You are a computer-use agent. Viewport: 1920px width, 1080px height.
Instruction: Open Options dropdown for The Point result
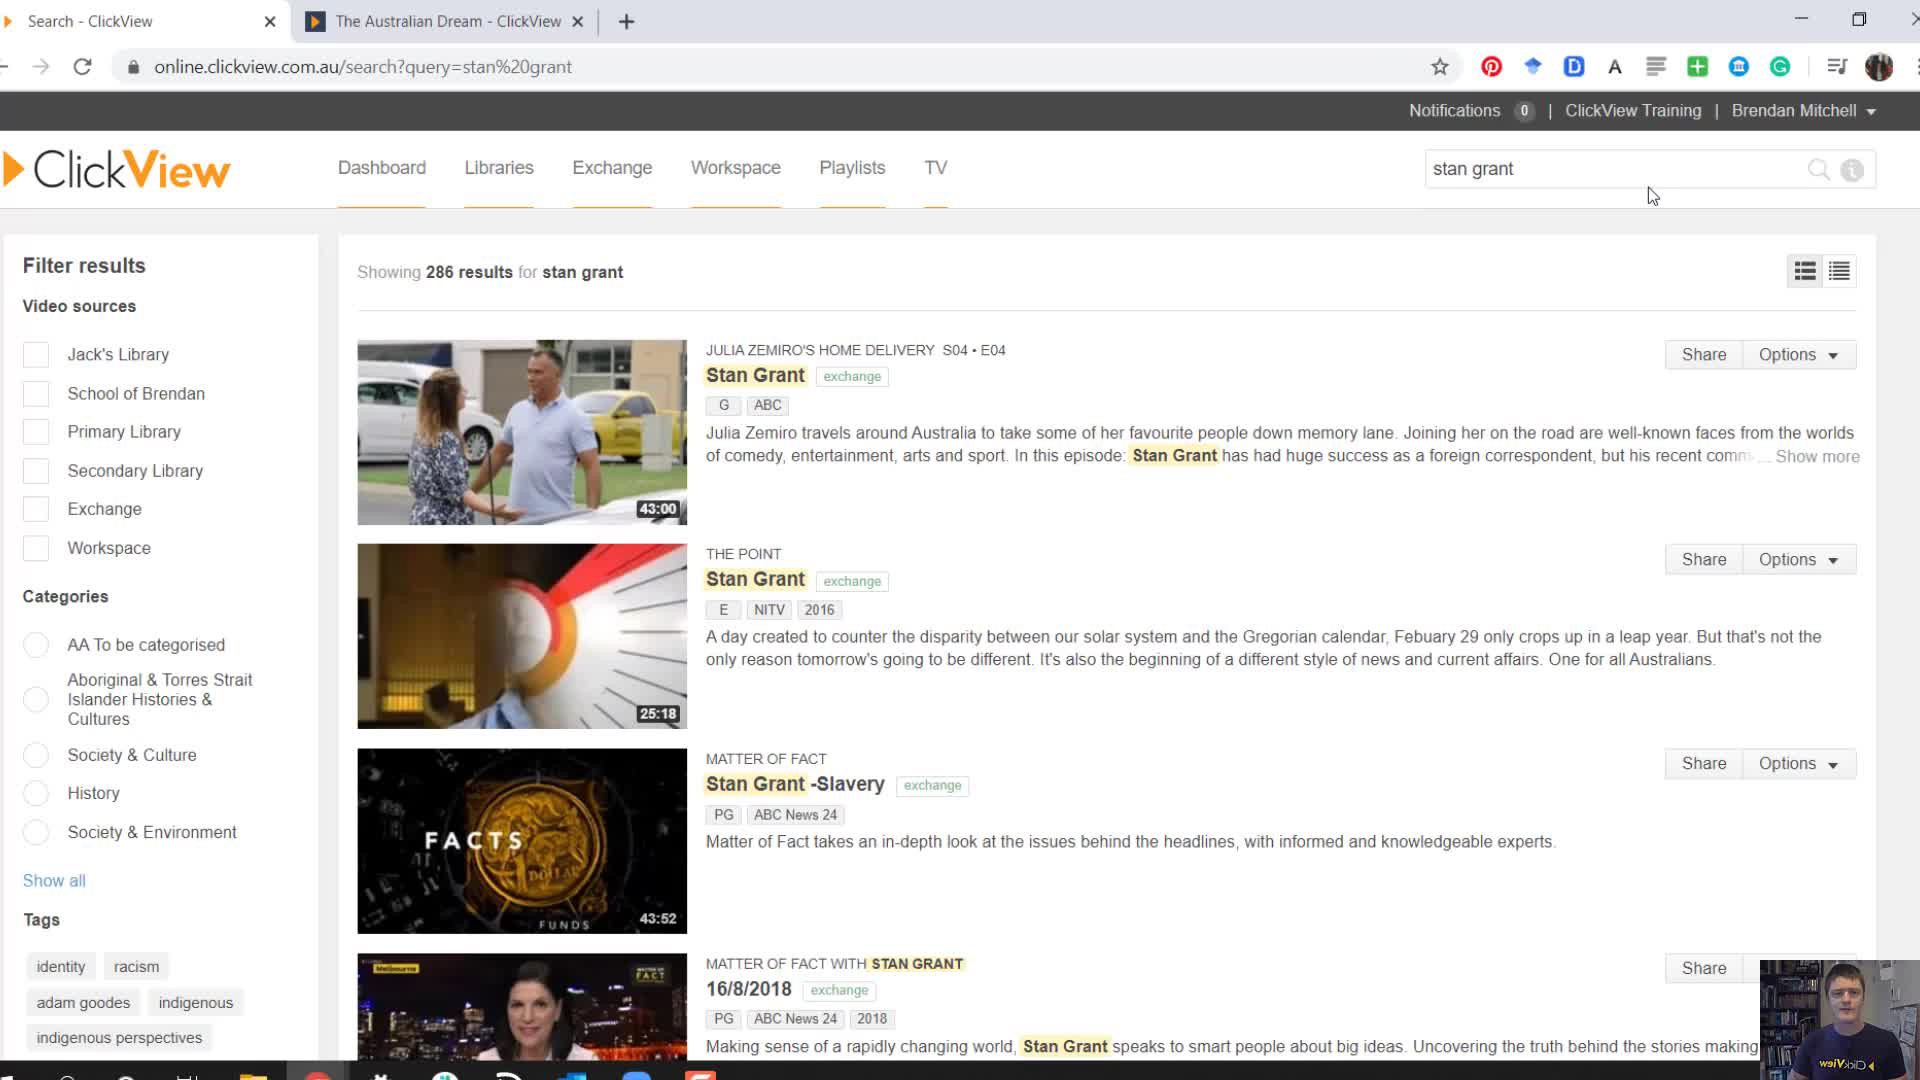[1799, 560]
